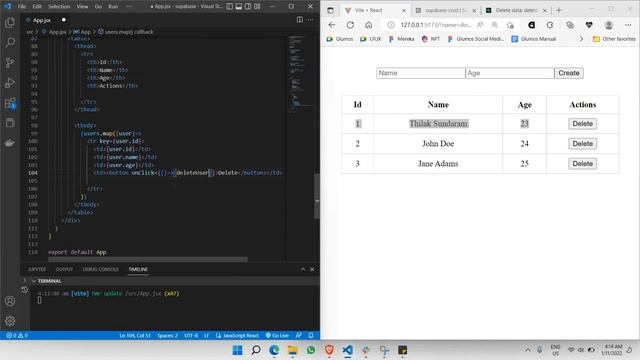Open the Run and Debug view in VS Code

[10, 82]
